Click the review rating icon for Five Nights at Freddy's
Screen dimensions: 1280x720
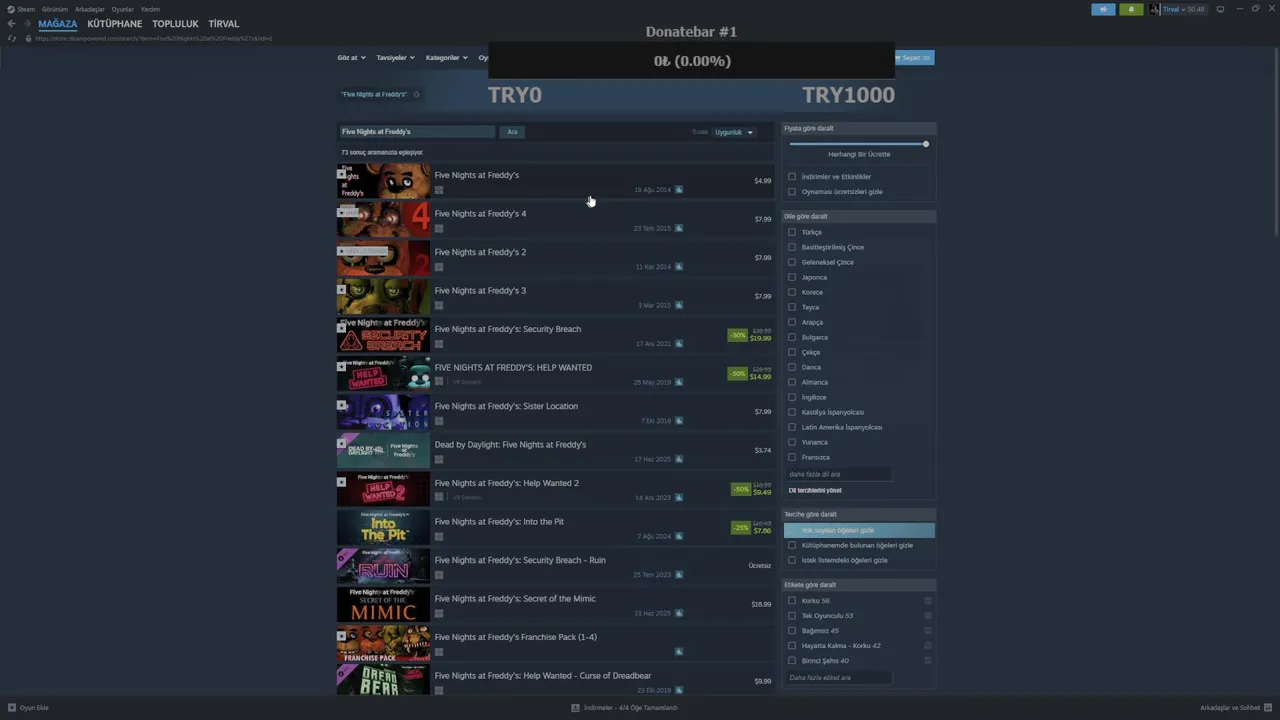point(678,189)
